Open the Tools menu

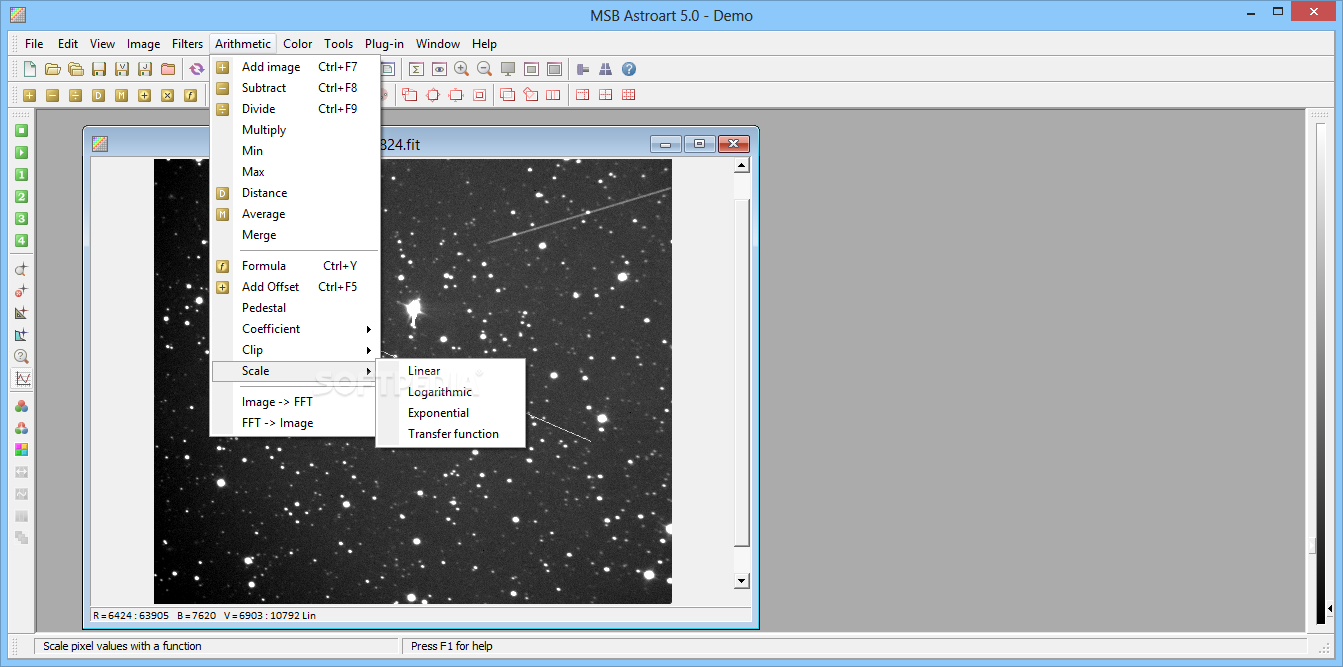(338, 44)
